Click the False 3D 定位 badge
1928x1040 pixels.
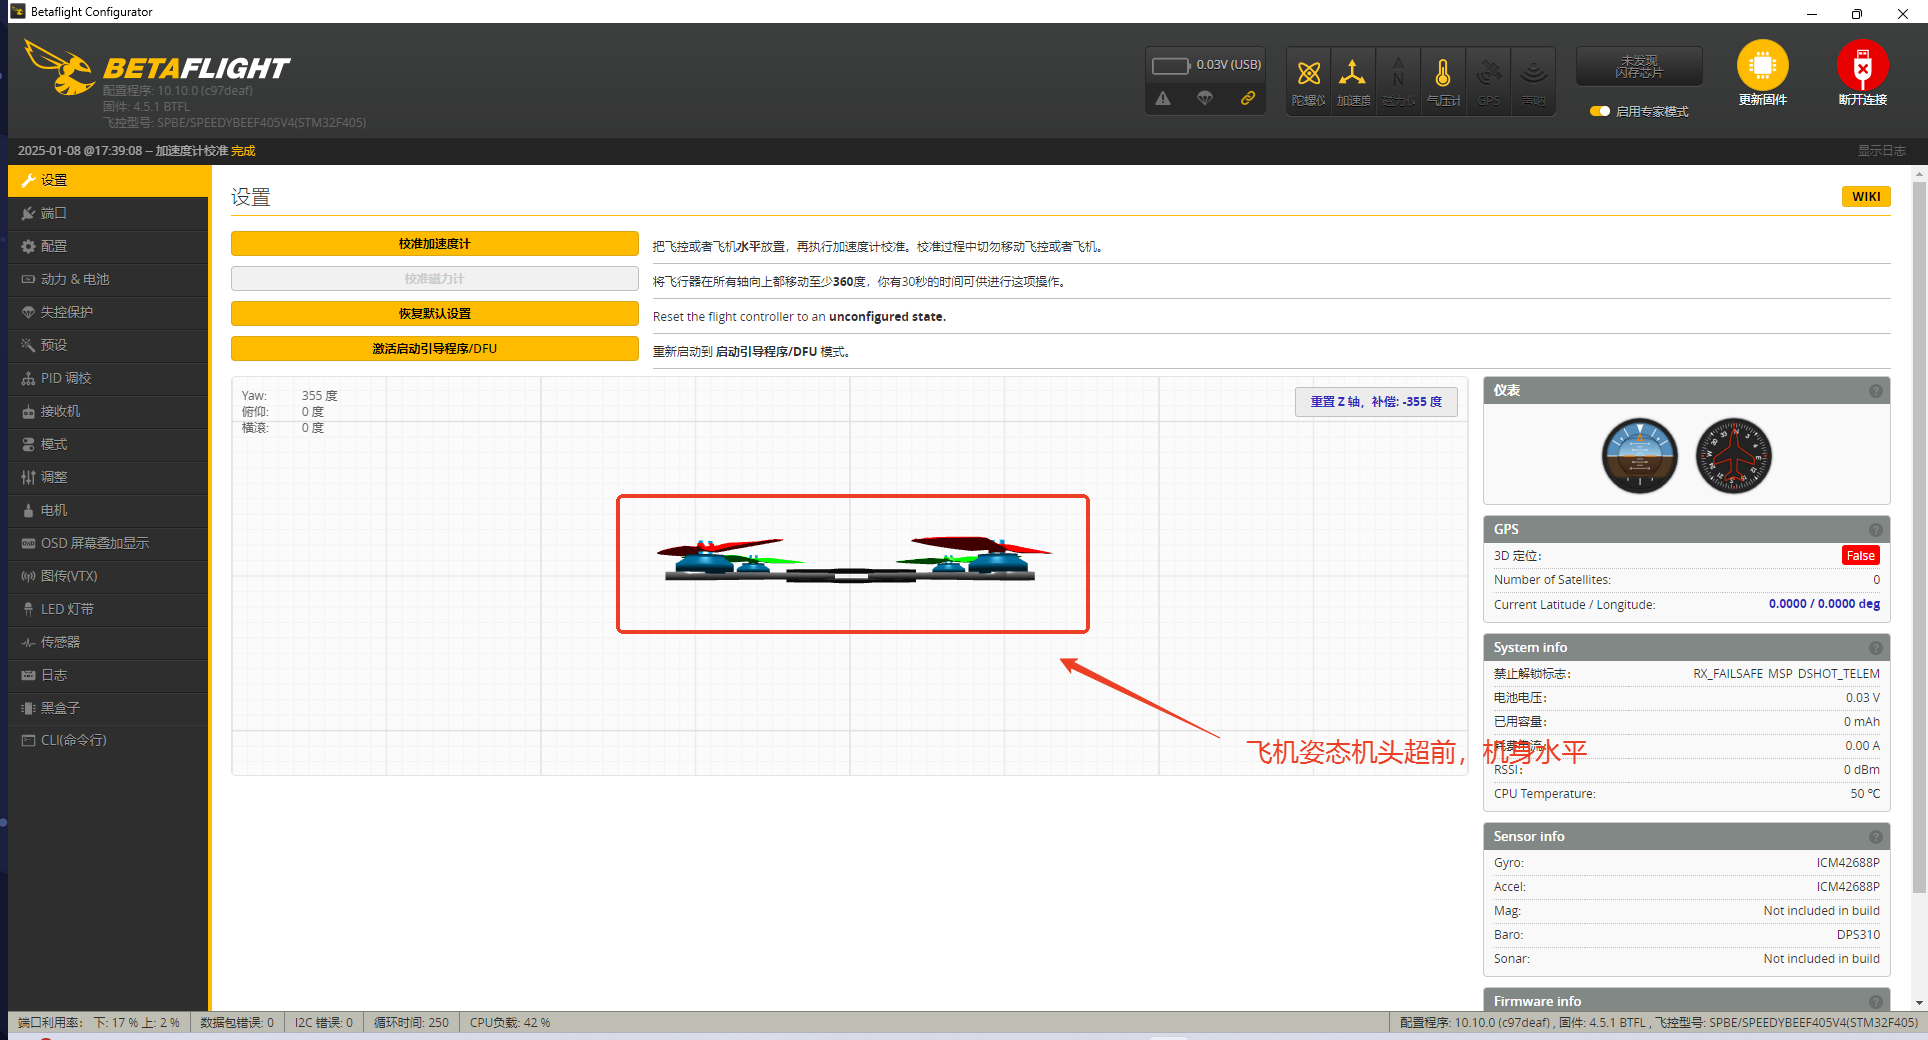click(1860, 556)
